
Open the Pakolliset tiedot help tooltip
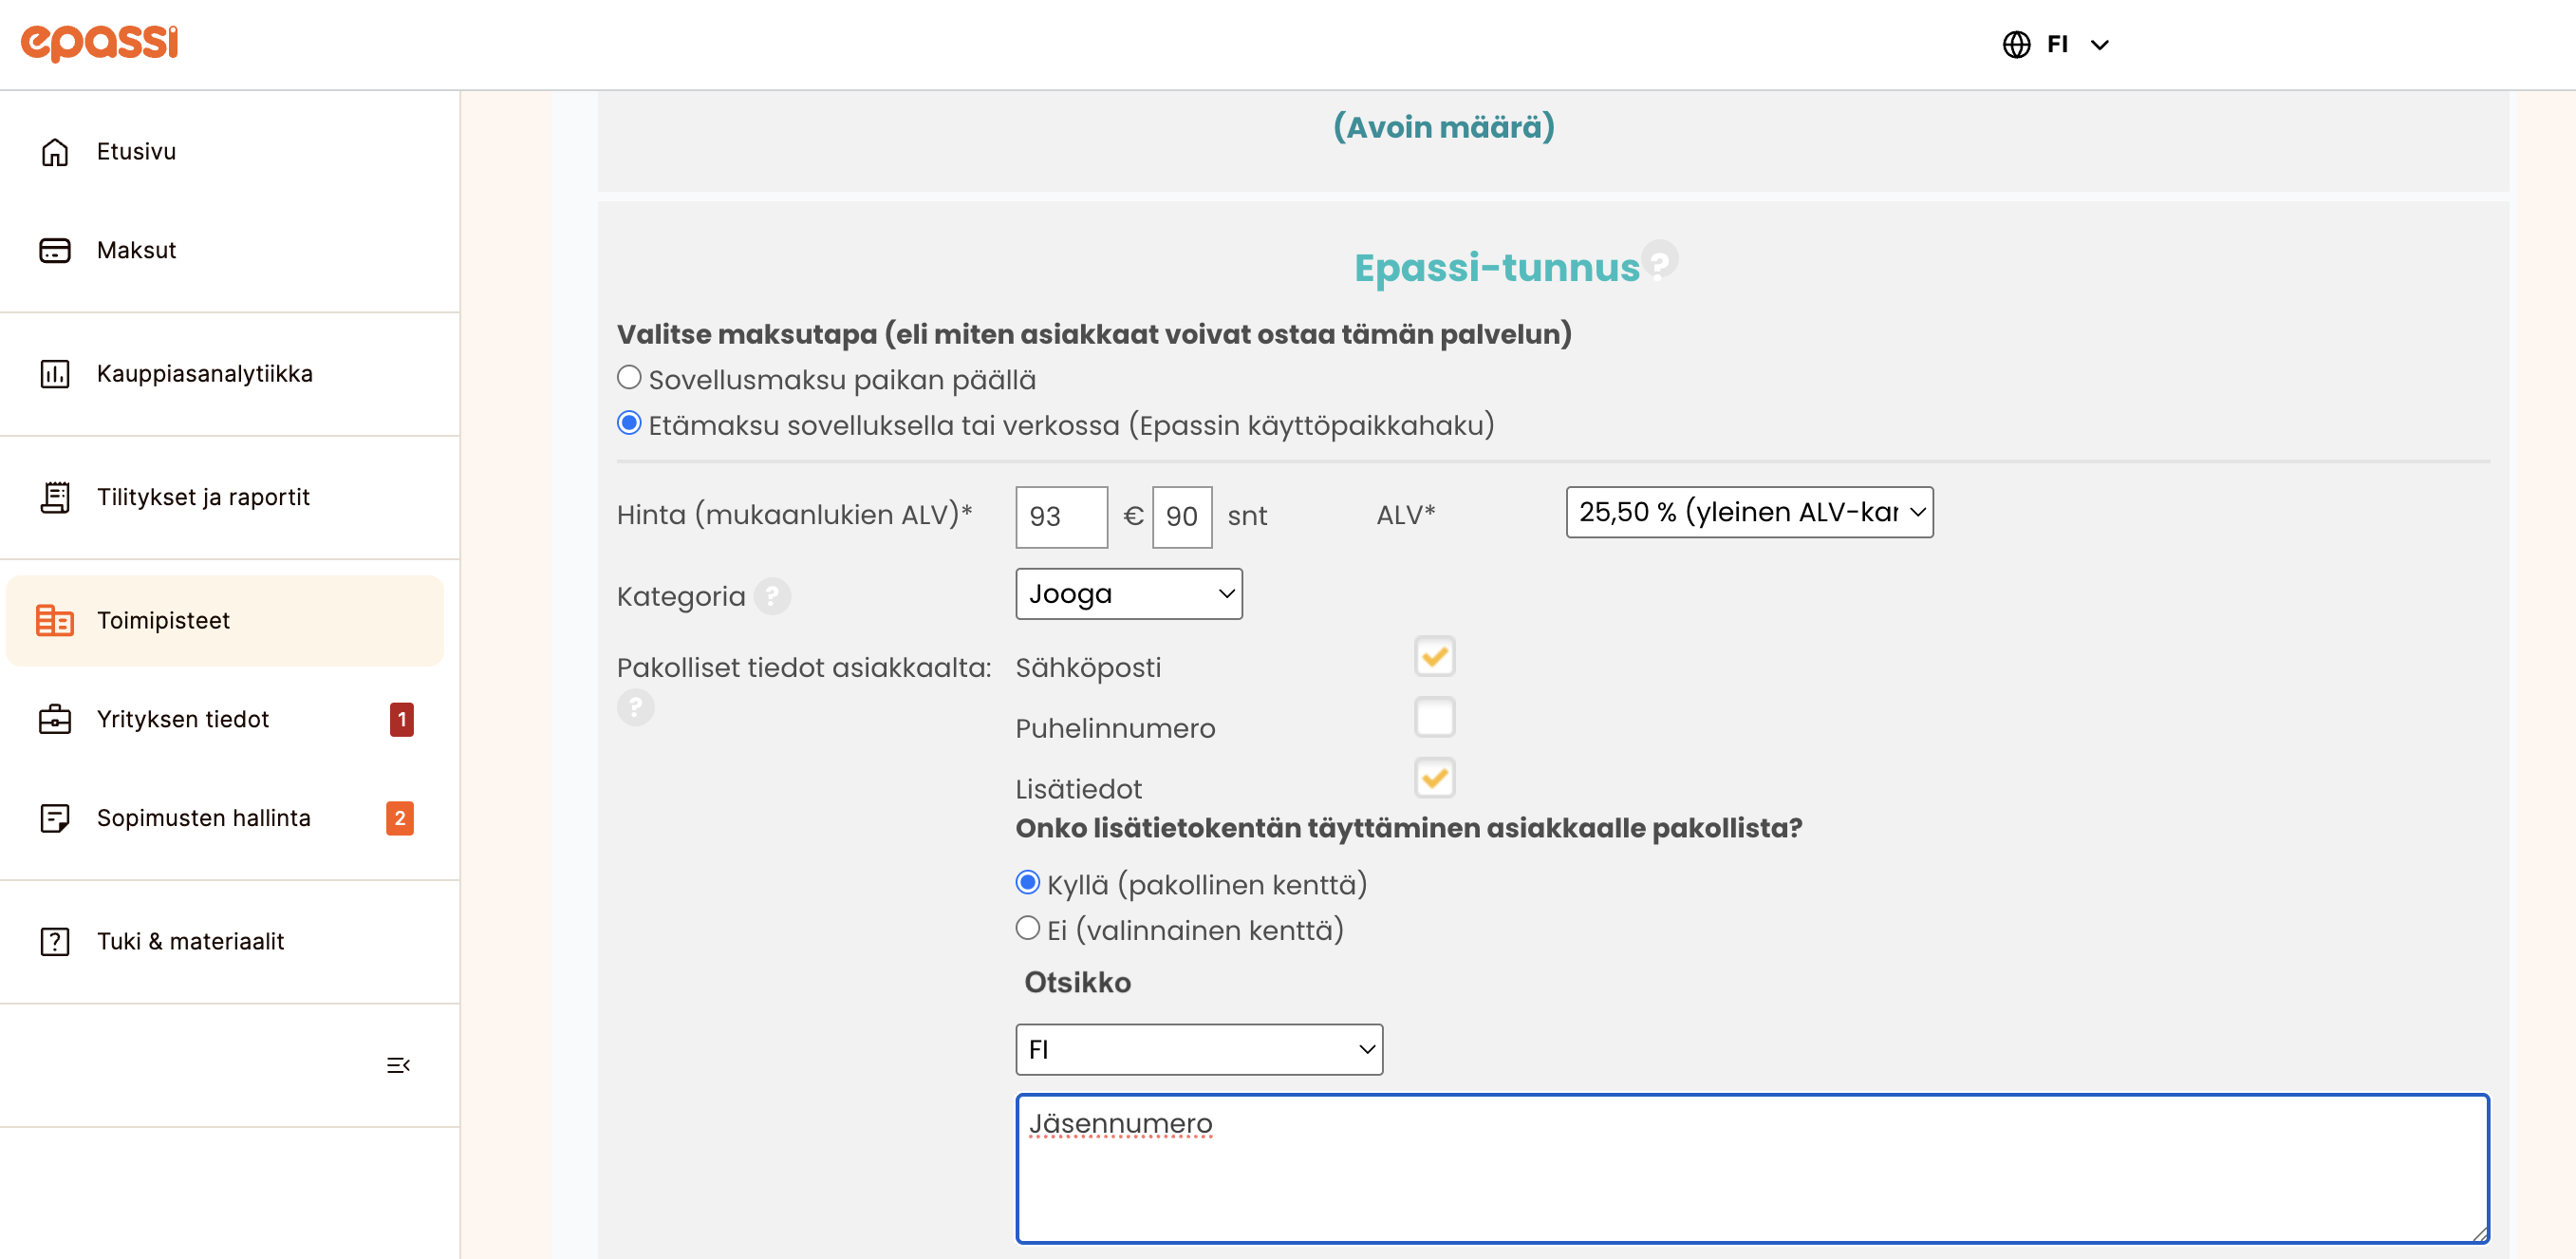point(635,707)
